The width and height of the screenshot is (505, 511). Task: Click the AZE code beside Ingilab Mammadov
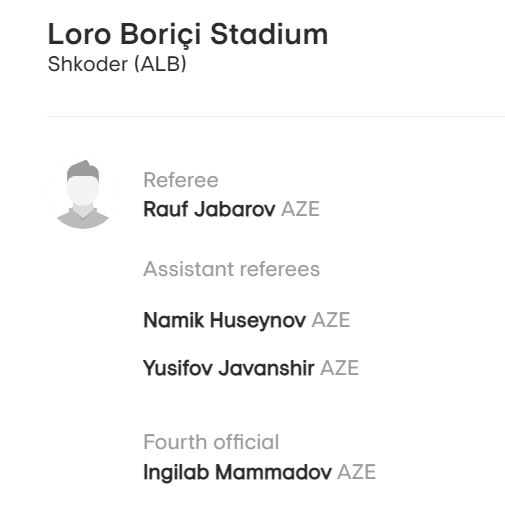point(357,472)
